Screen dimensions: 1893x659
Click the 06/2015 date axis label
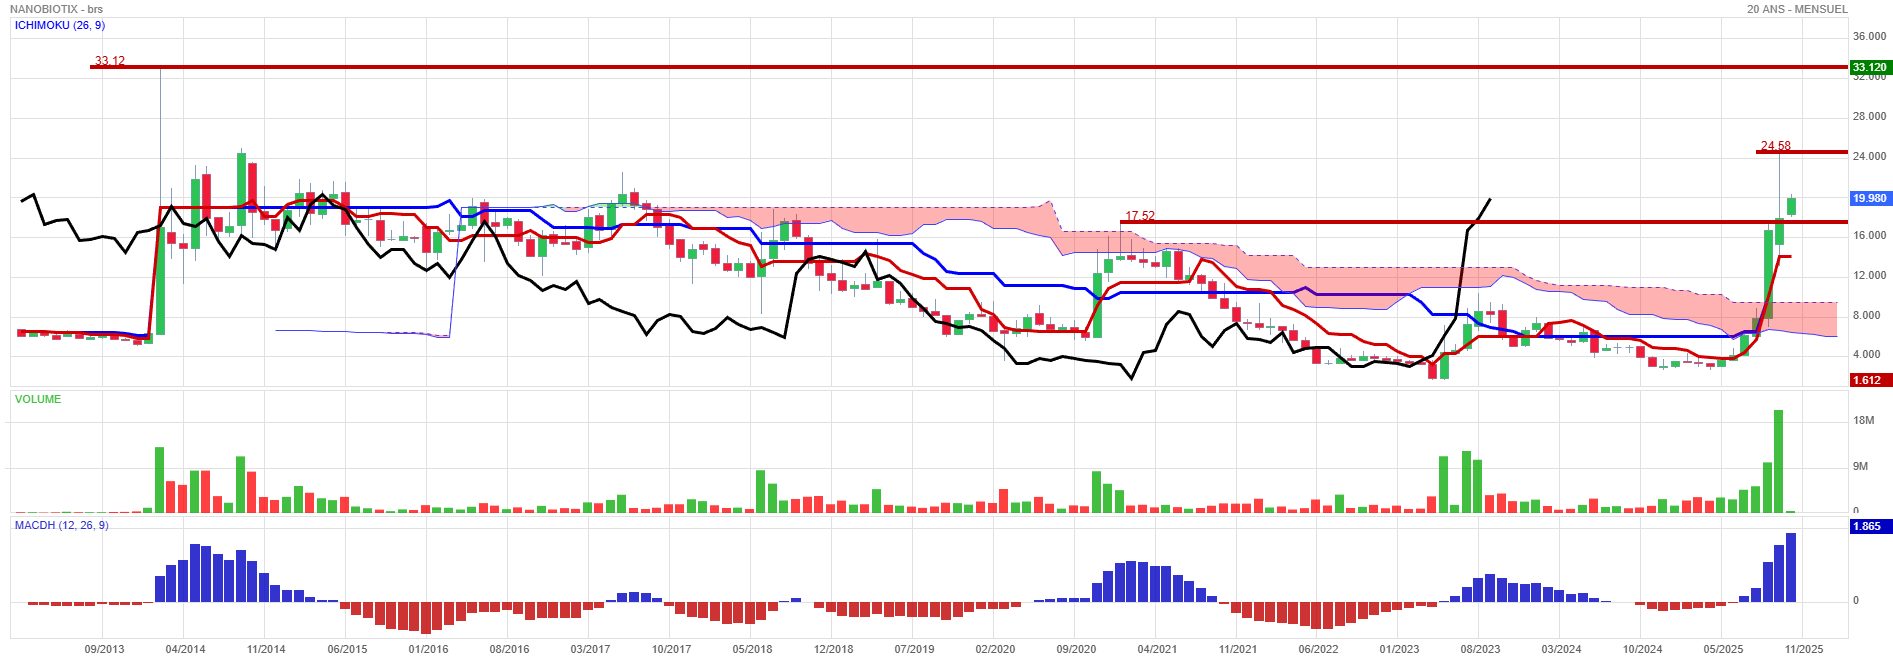click(347, 649)
